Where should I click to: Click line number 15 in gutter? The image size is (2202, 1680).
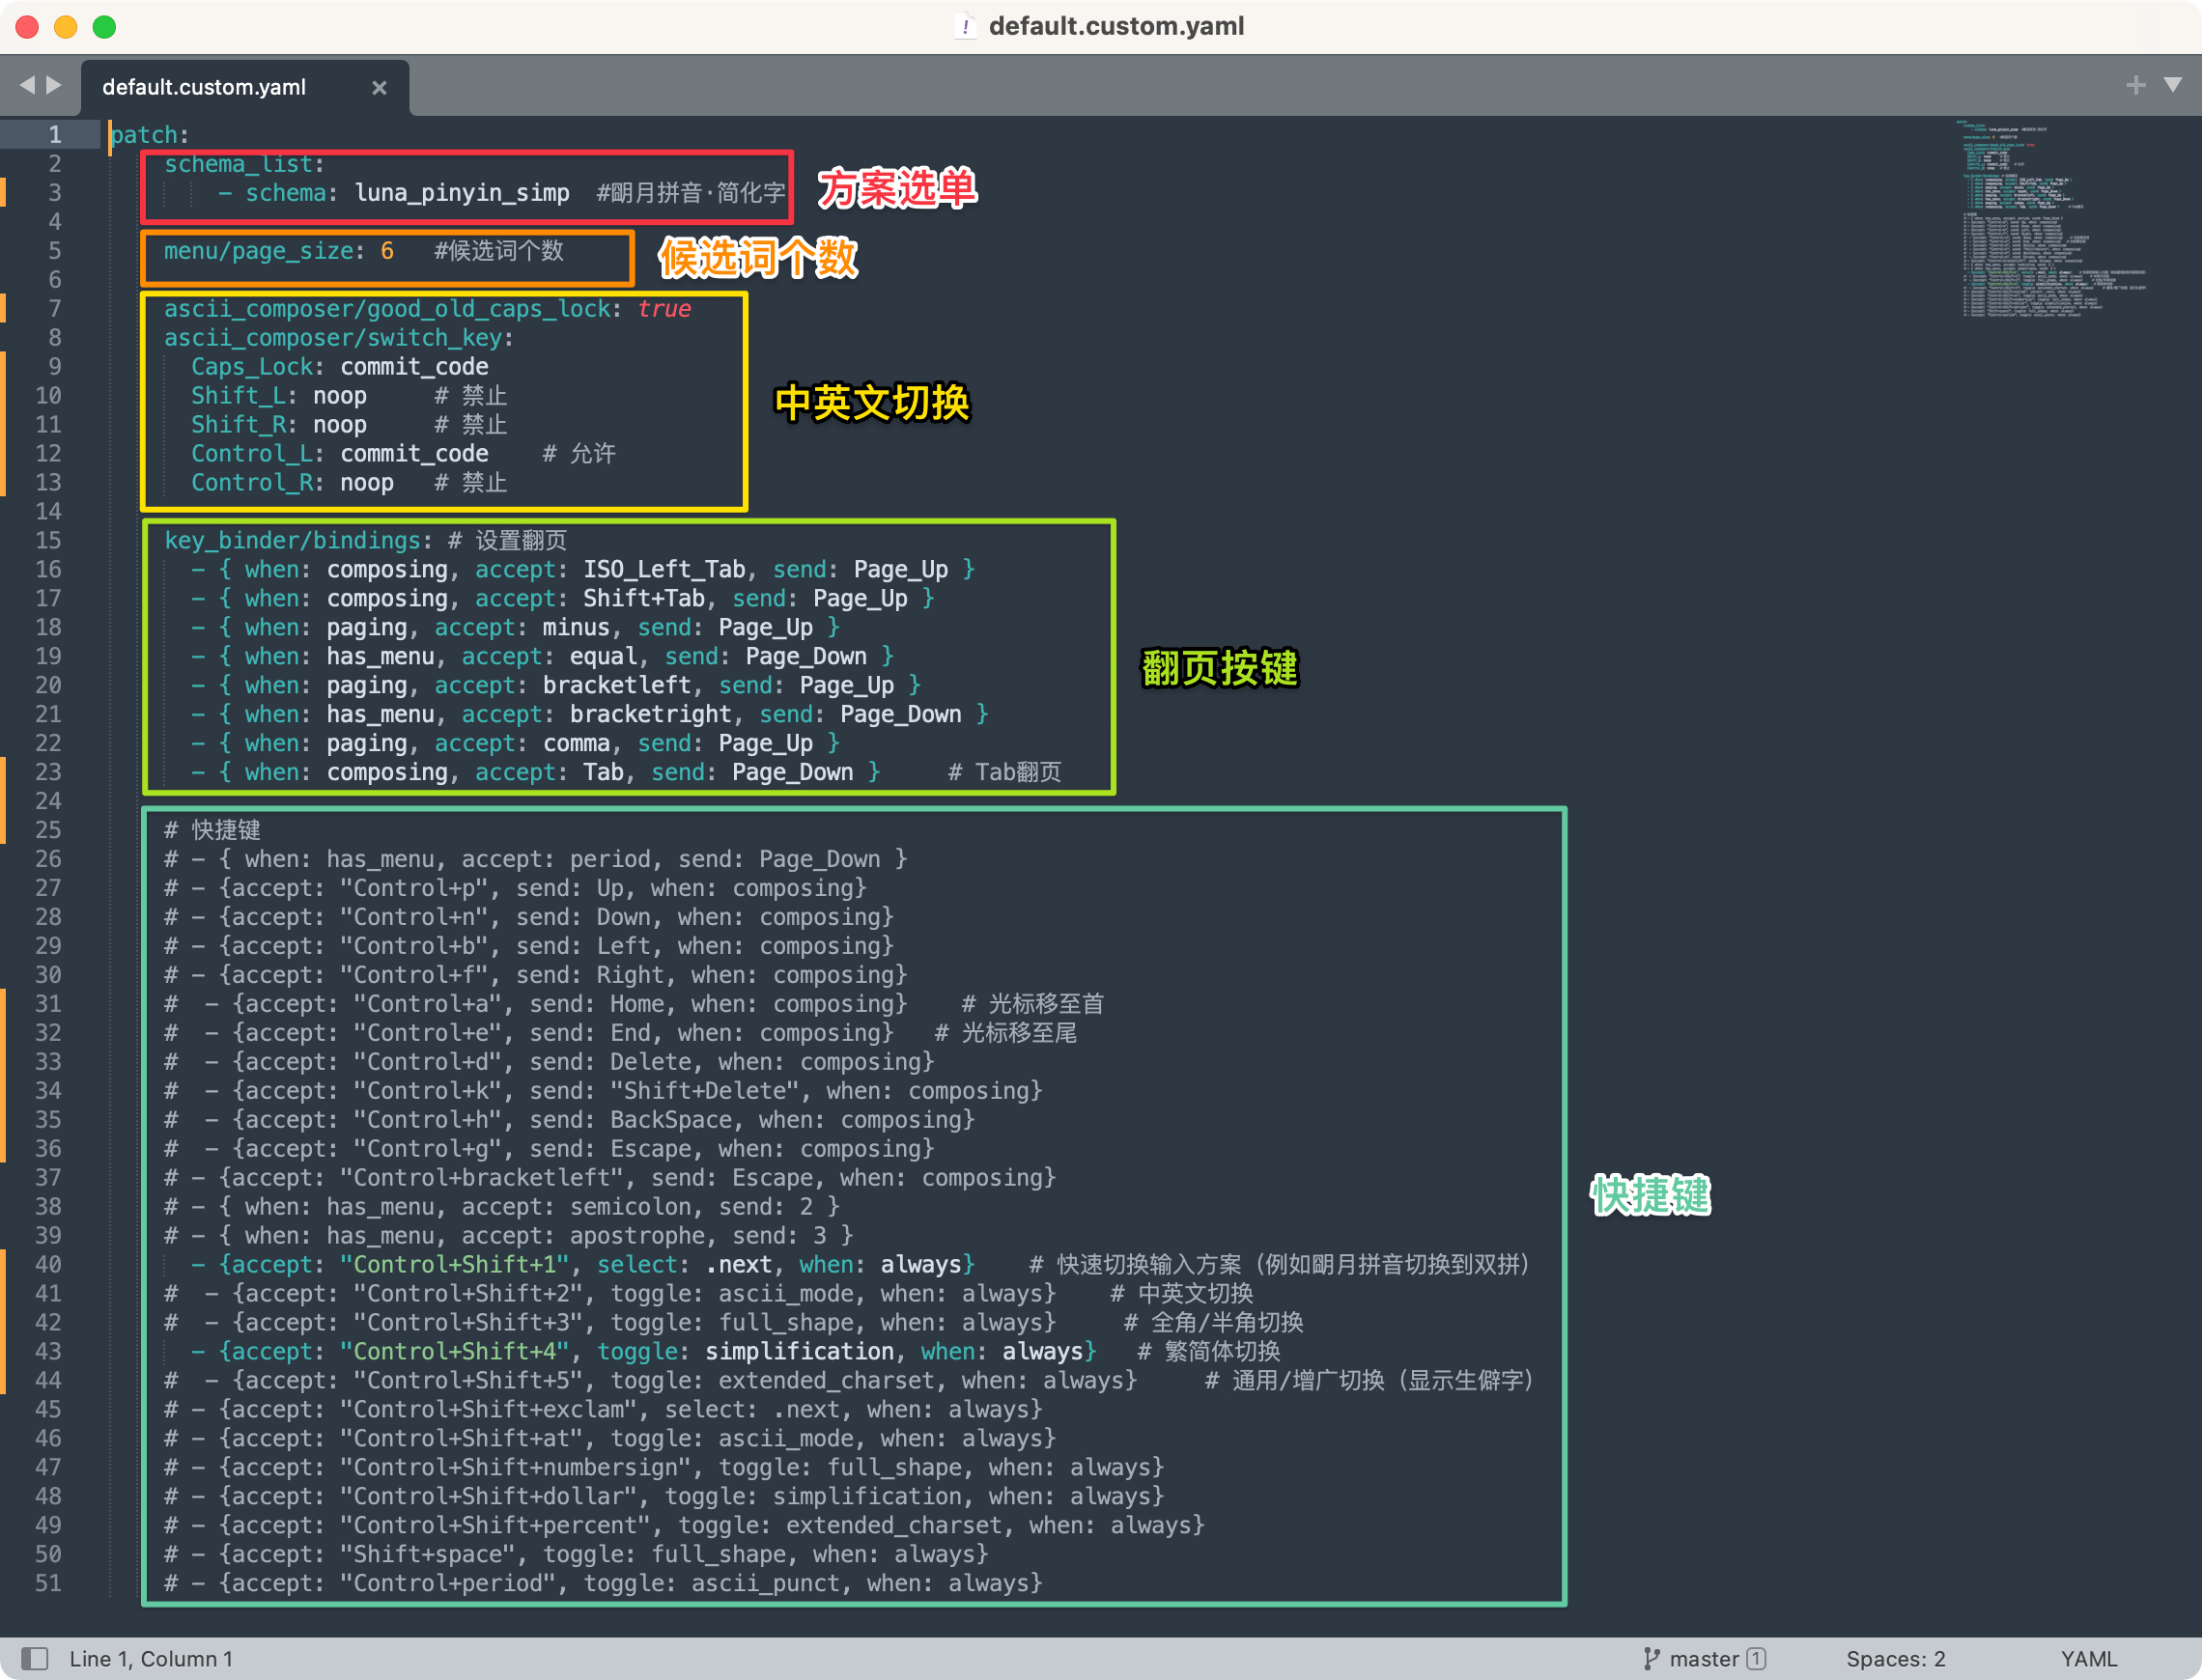click(48, 541)
